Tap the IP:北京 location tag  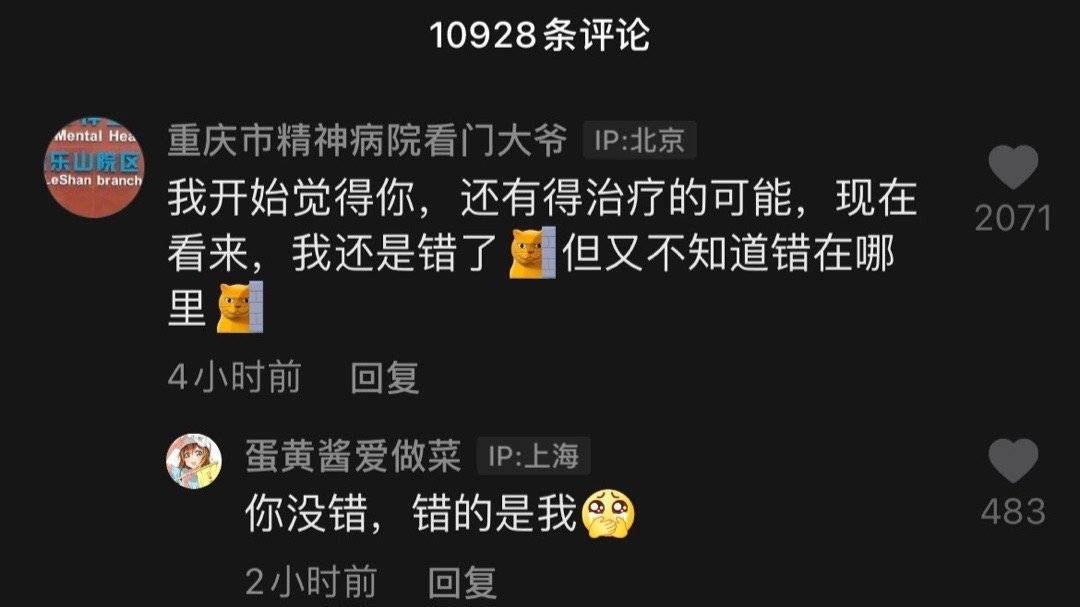point(639,140)
